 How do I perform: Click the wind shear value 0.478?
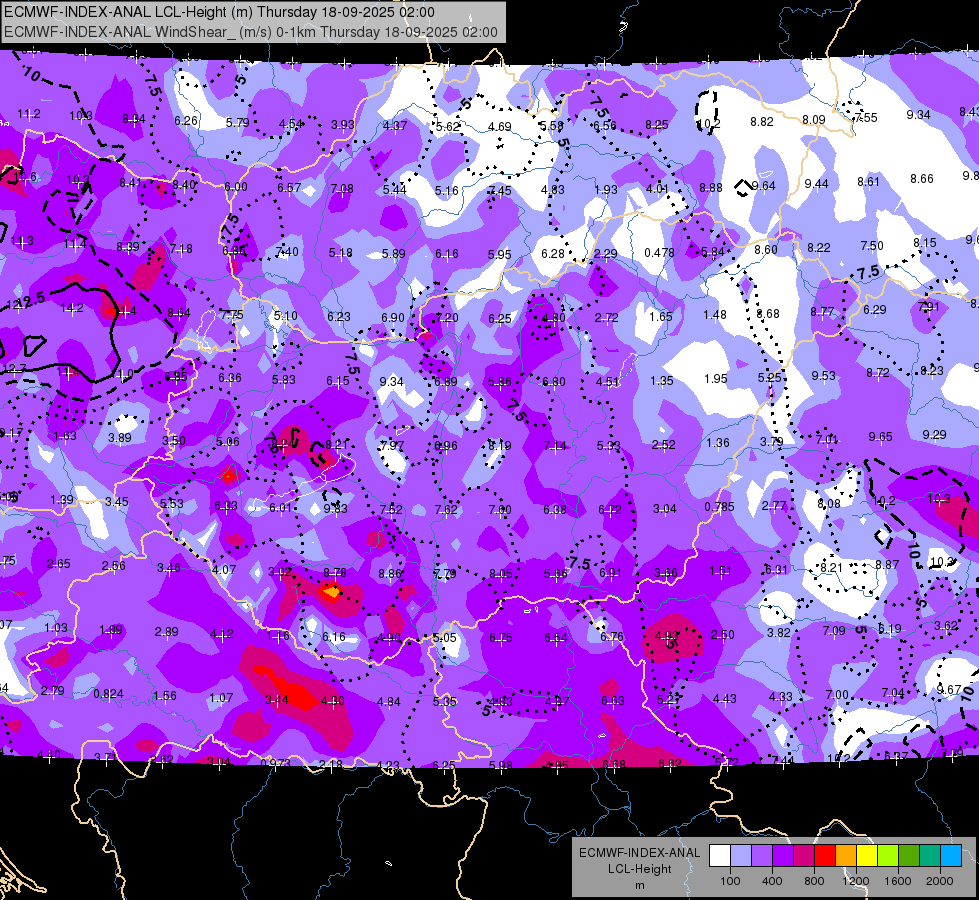(659, 252)
